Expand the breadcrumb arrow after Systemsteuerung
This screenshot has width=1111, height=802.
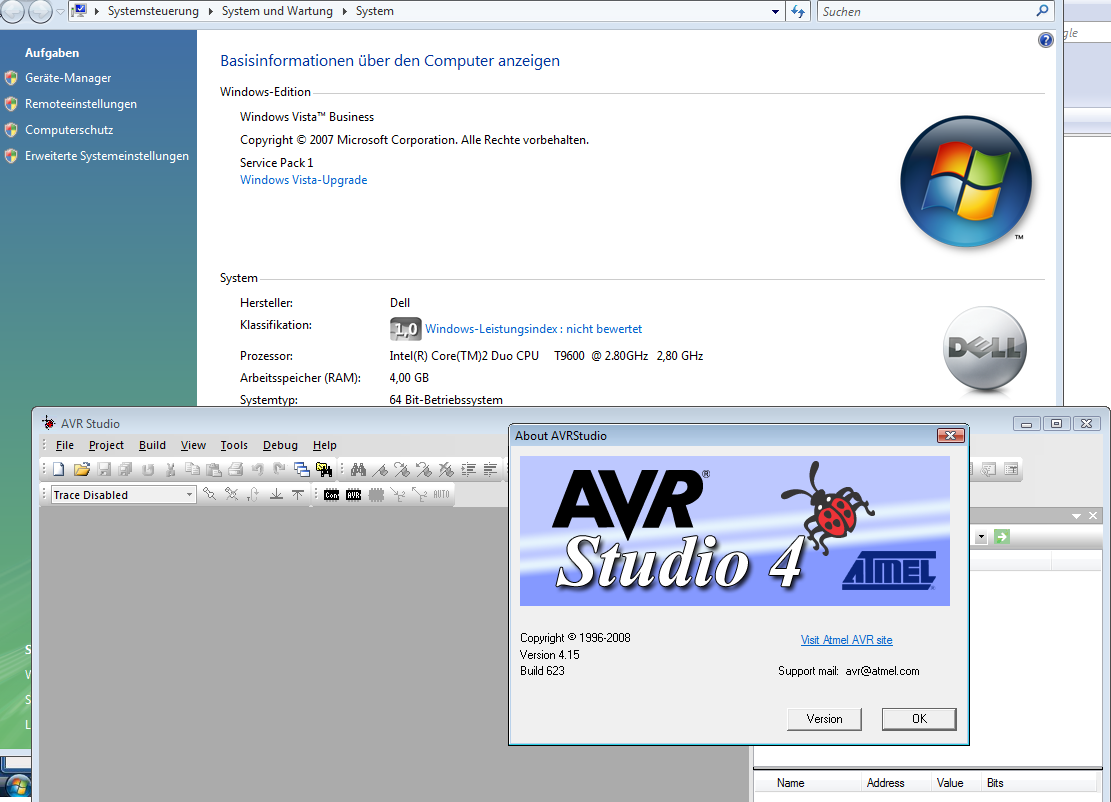[x=210, y=11]
